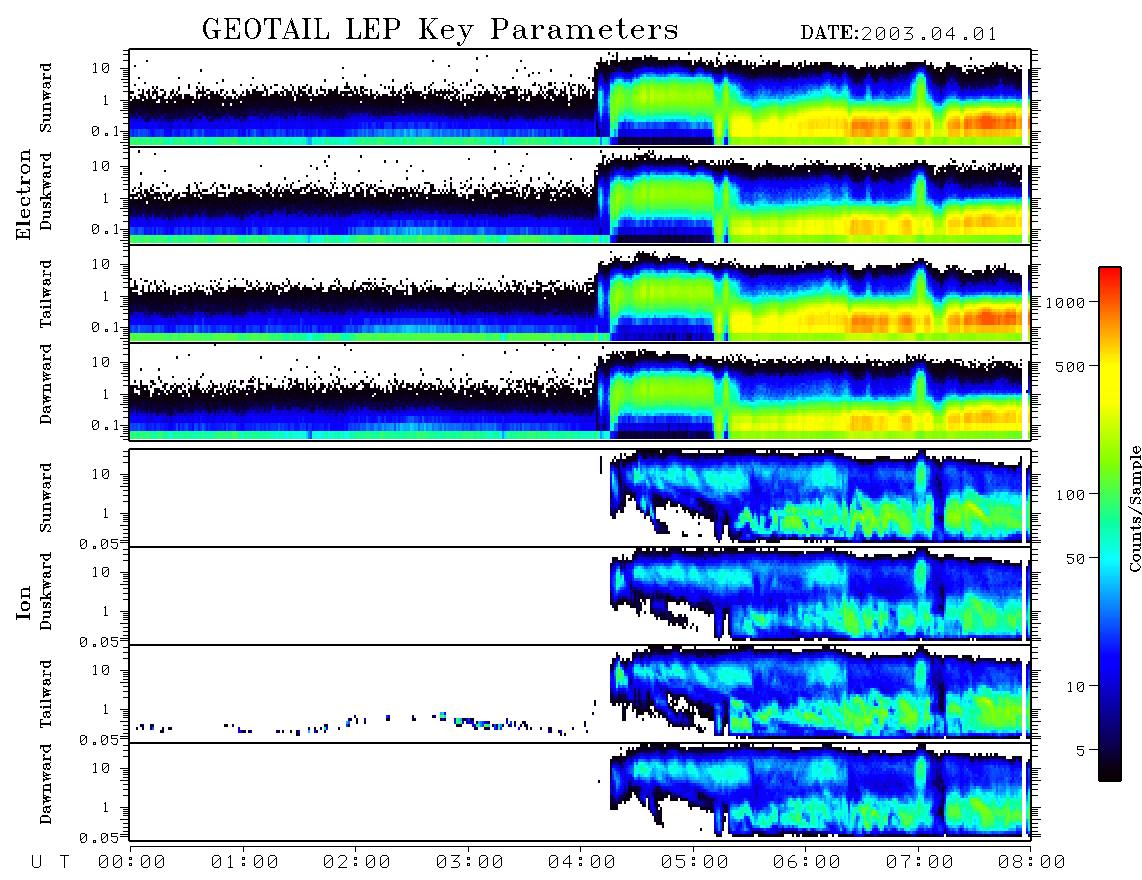
Task: Select the 02:00 time tick label
Action: coord(357,862)
